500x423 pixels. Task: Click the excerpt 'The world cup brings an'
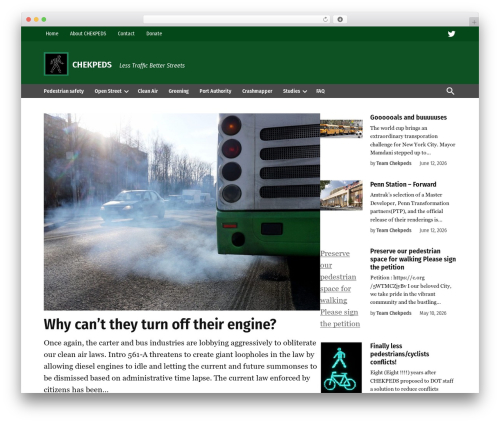pos(413,140)
